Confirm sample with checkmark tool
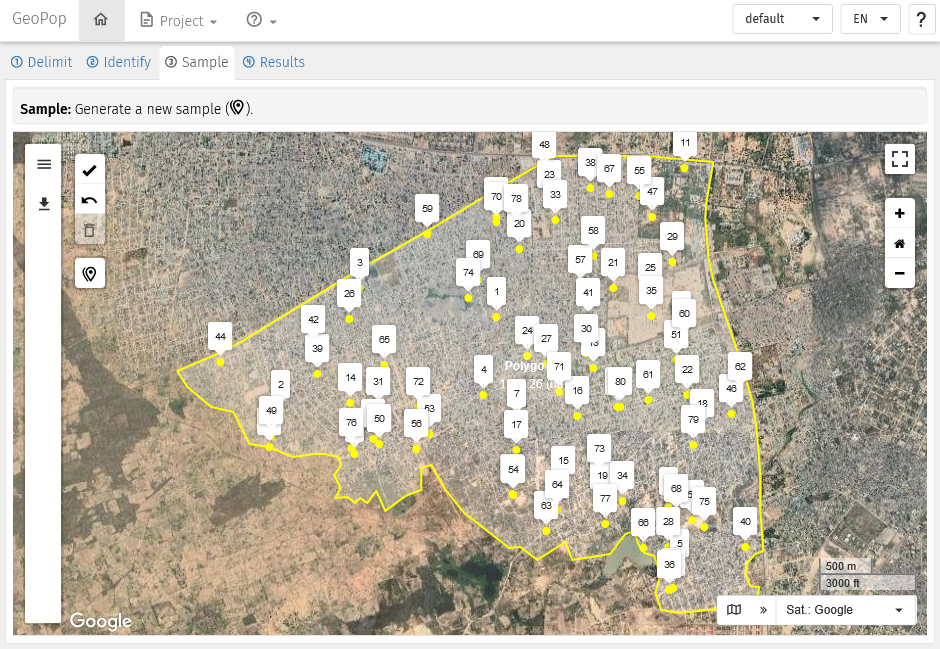 (x=90, y=170)
